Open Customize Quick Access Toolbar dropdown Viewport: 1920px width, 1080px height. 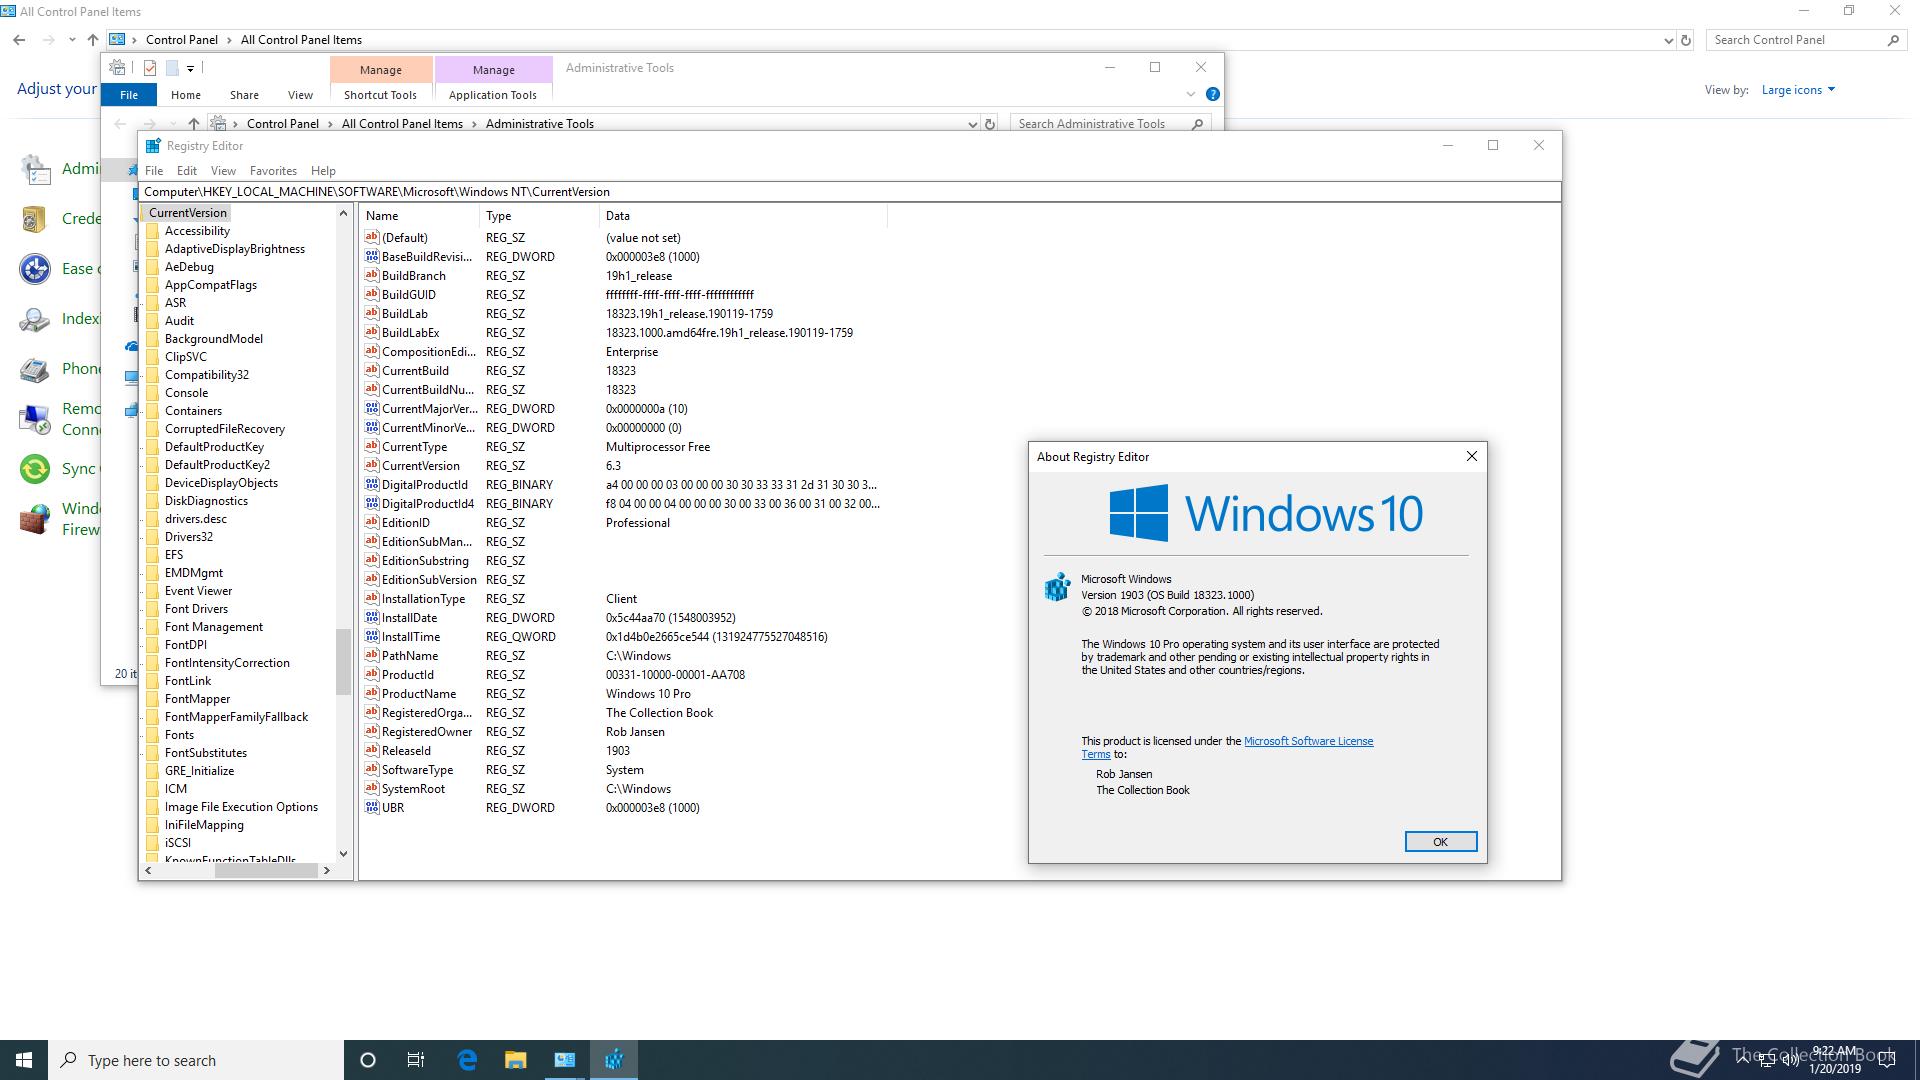pyautogui.click(x=190, y=68)
